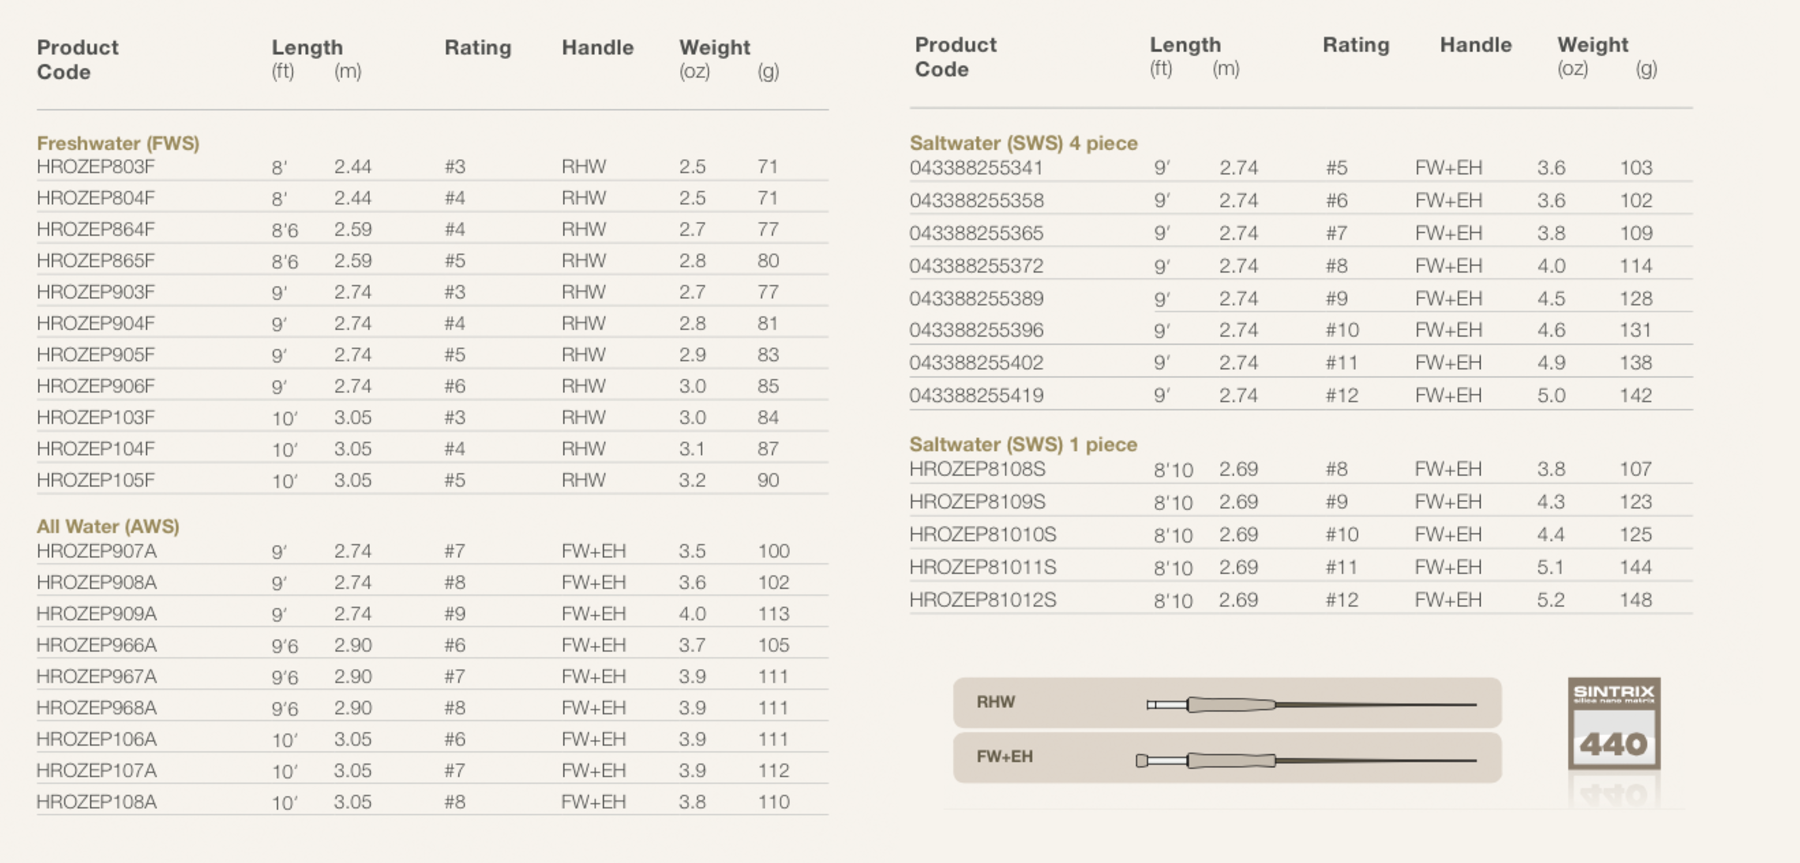Select product code 043388255341
This screenshot has width=1800, height=863.
tap(976, 168)
